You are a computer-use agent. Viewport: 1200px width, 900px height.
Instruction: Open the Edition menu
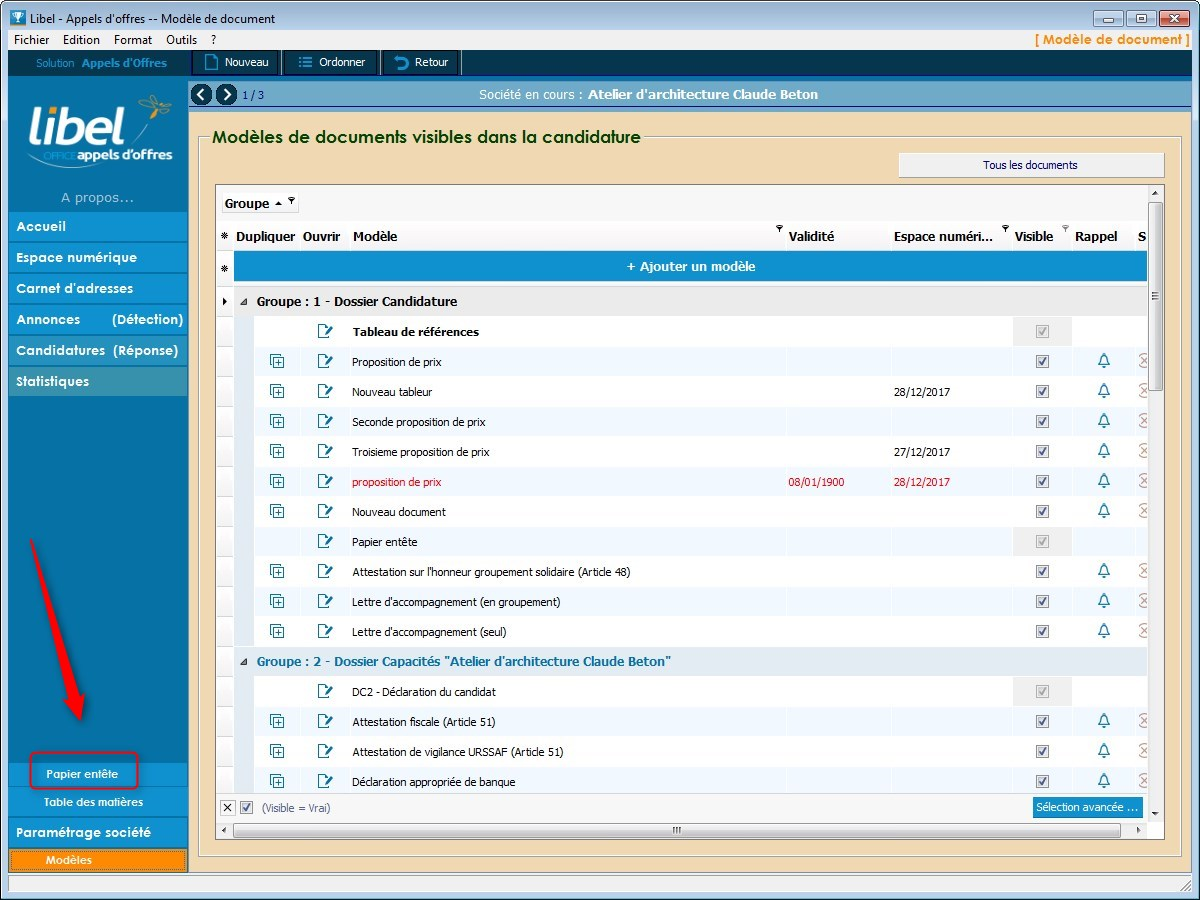[x=81, y=40]
